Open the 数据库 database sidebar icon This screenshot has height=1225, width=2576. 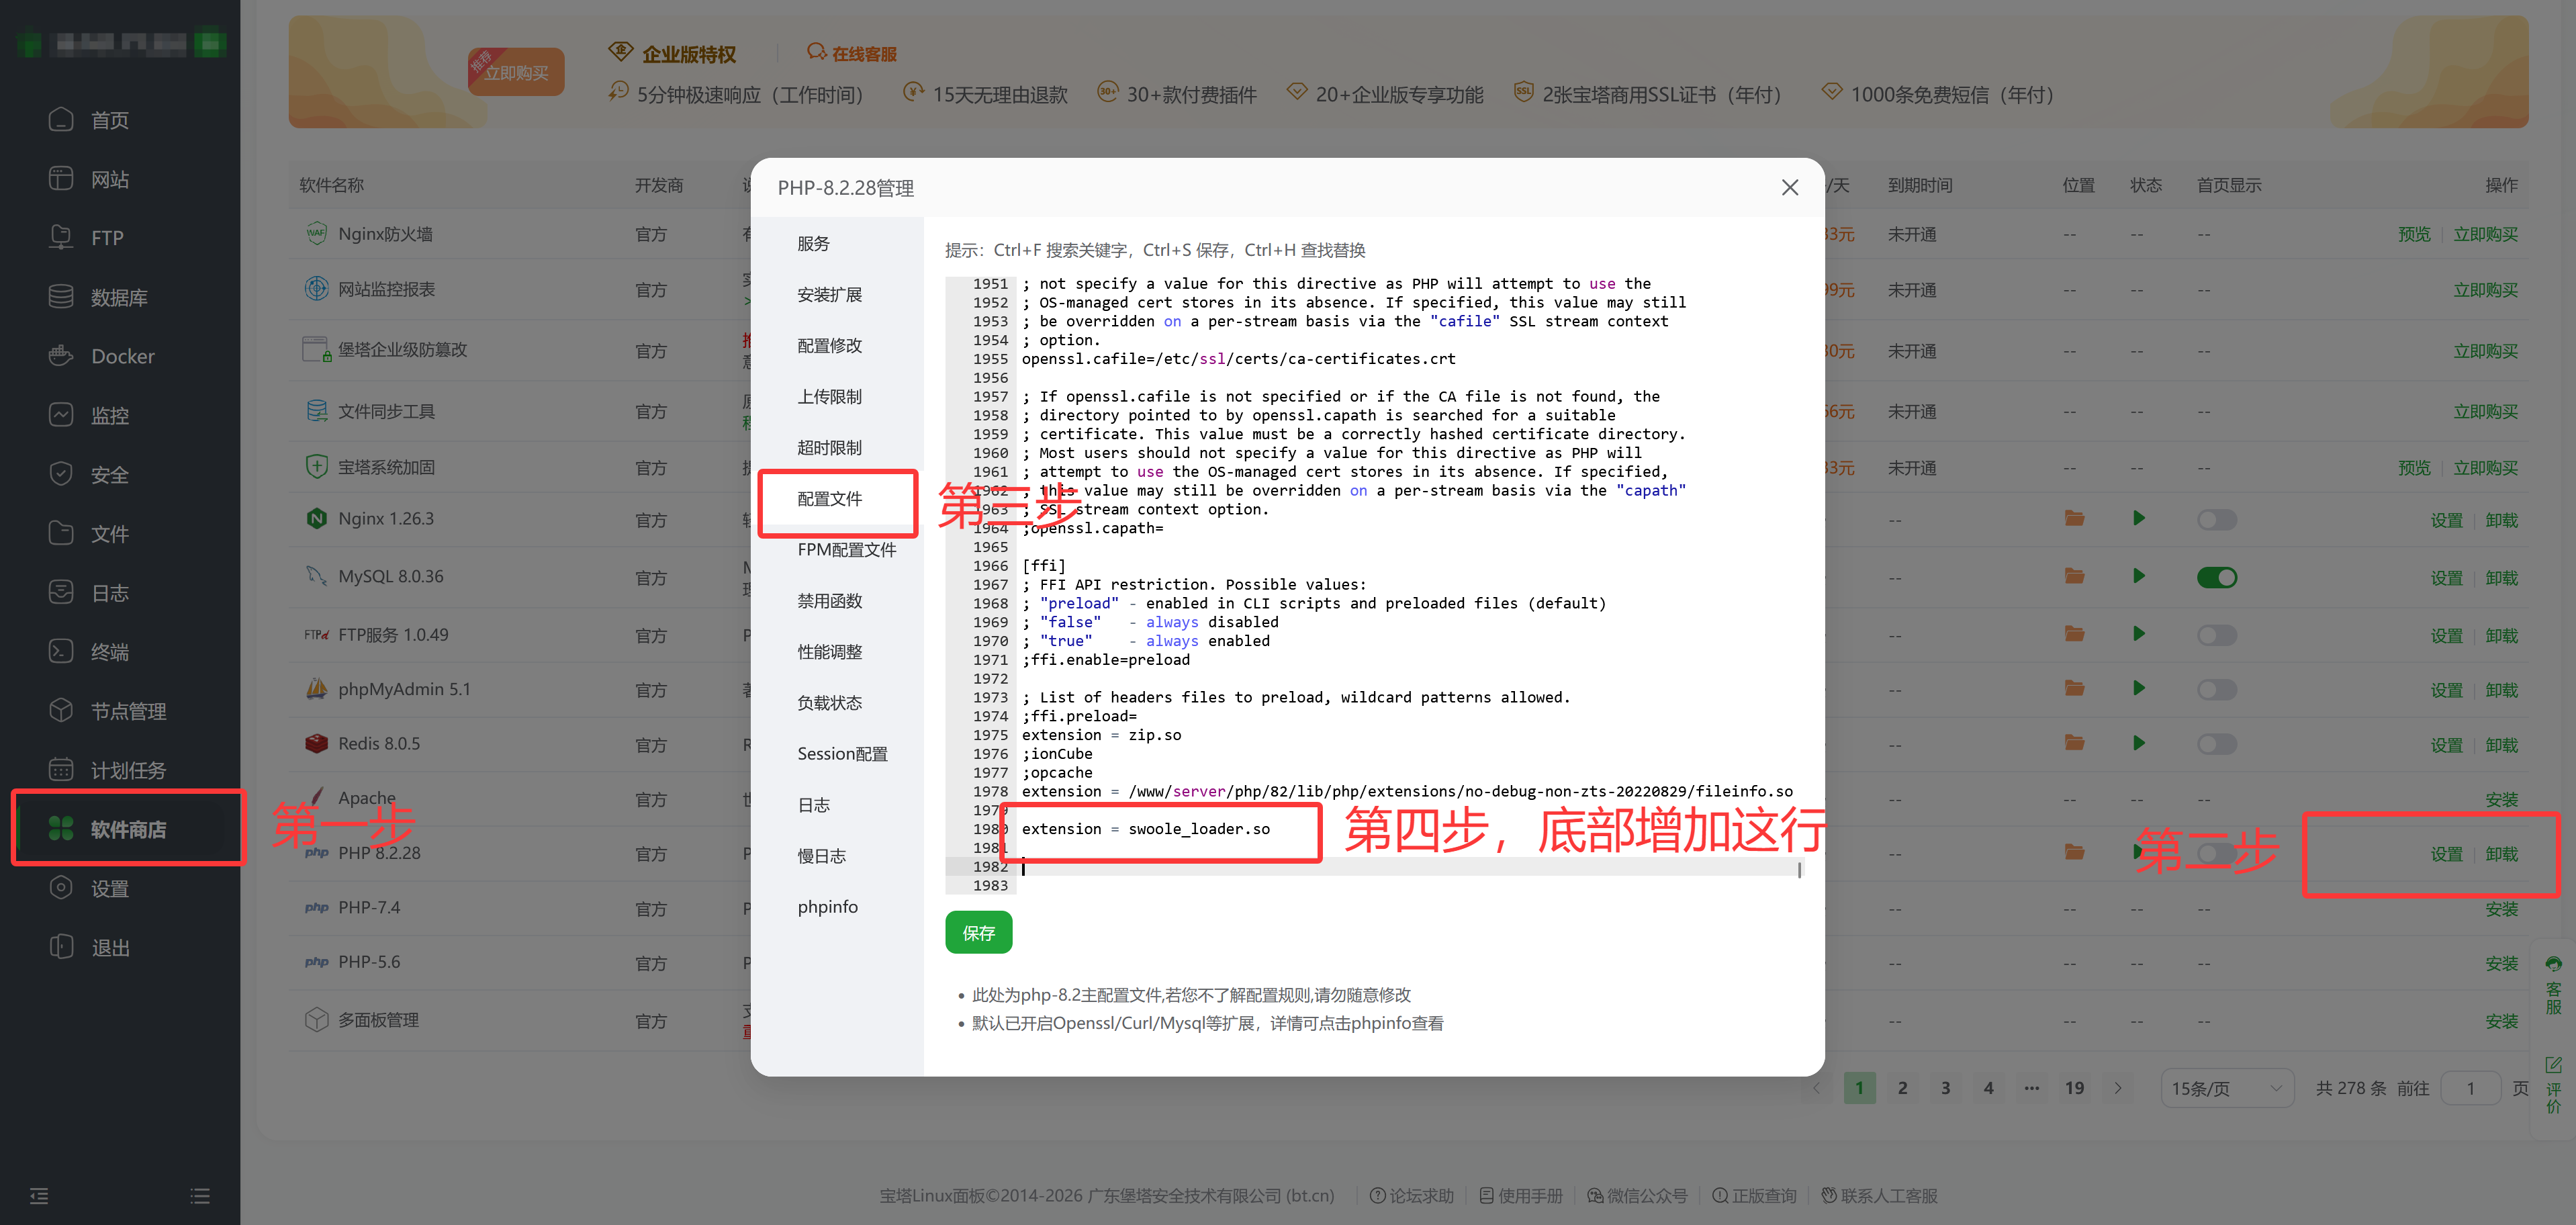click(x=61, y=297)
